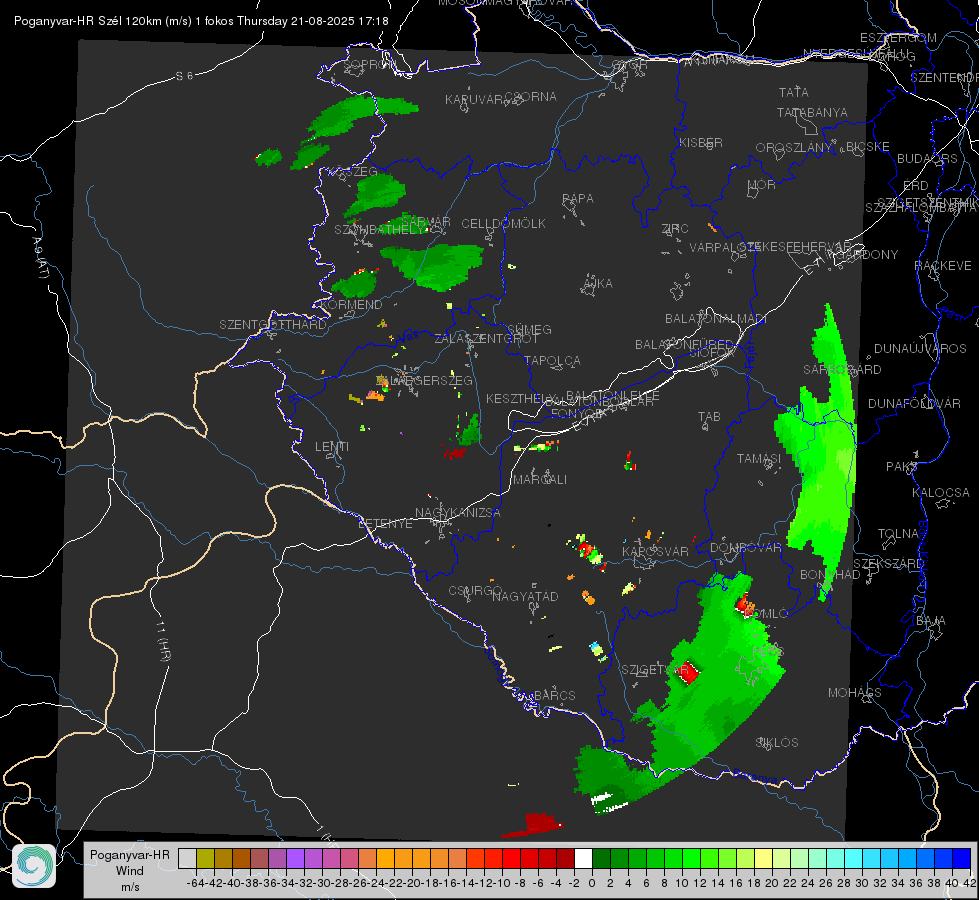Click the BALATONALMÁDI city label
This screenshot has width=979, height=900.
(716, 319)
